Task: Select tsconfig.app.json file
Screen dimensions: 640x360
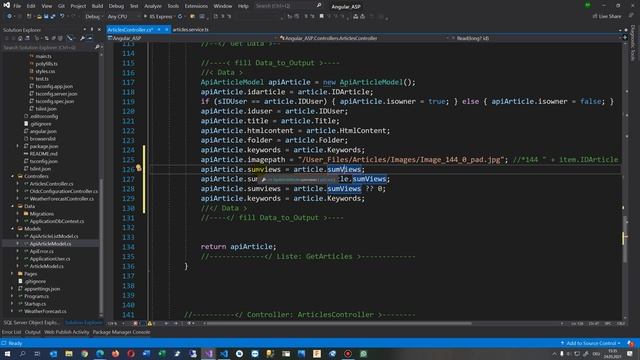Action: [x=54, y=86]
